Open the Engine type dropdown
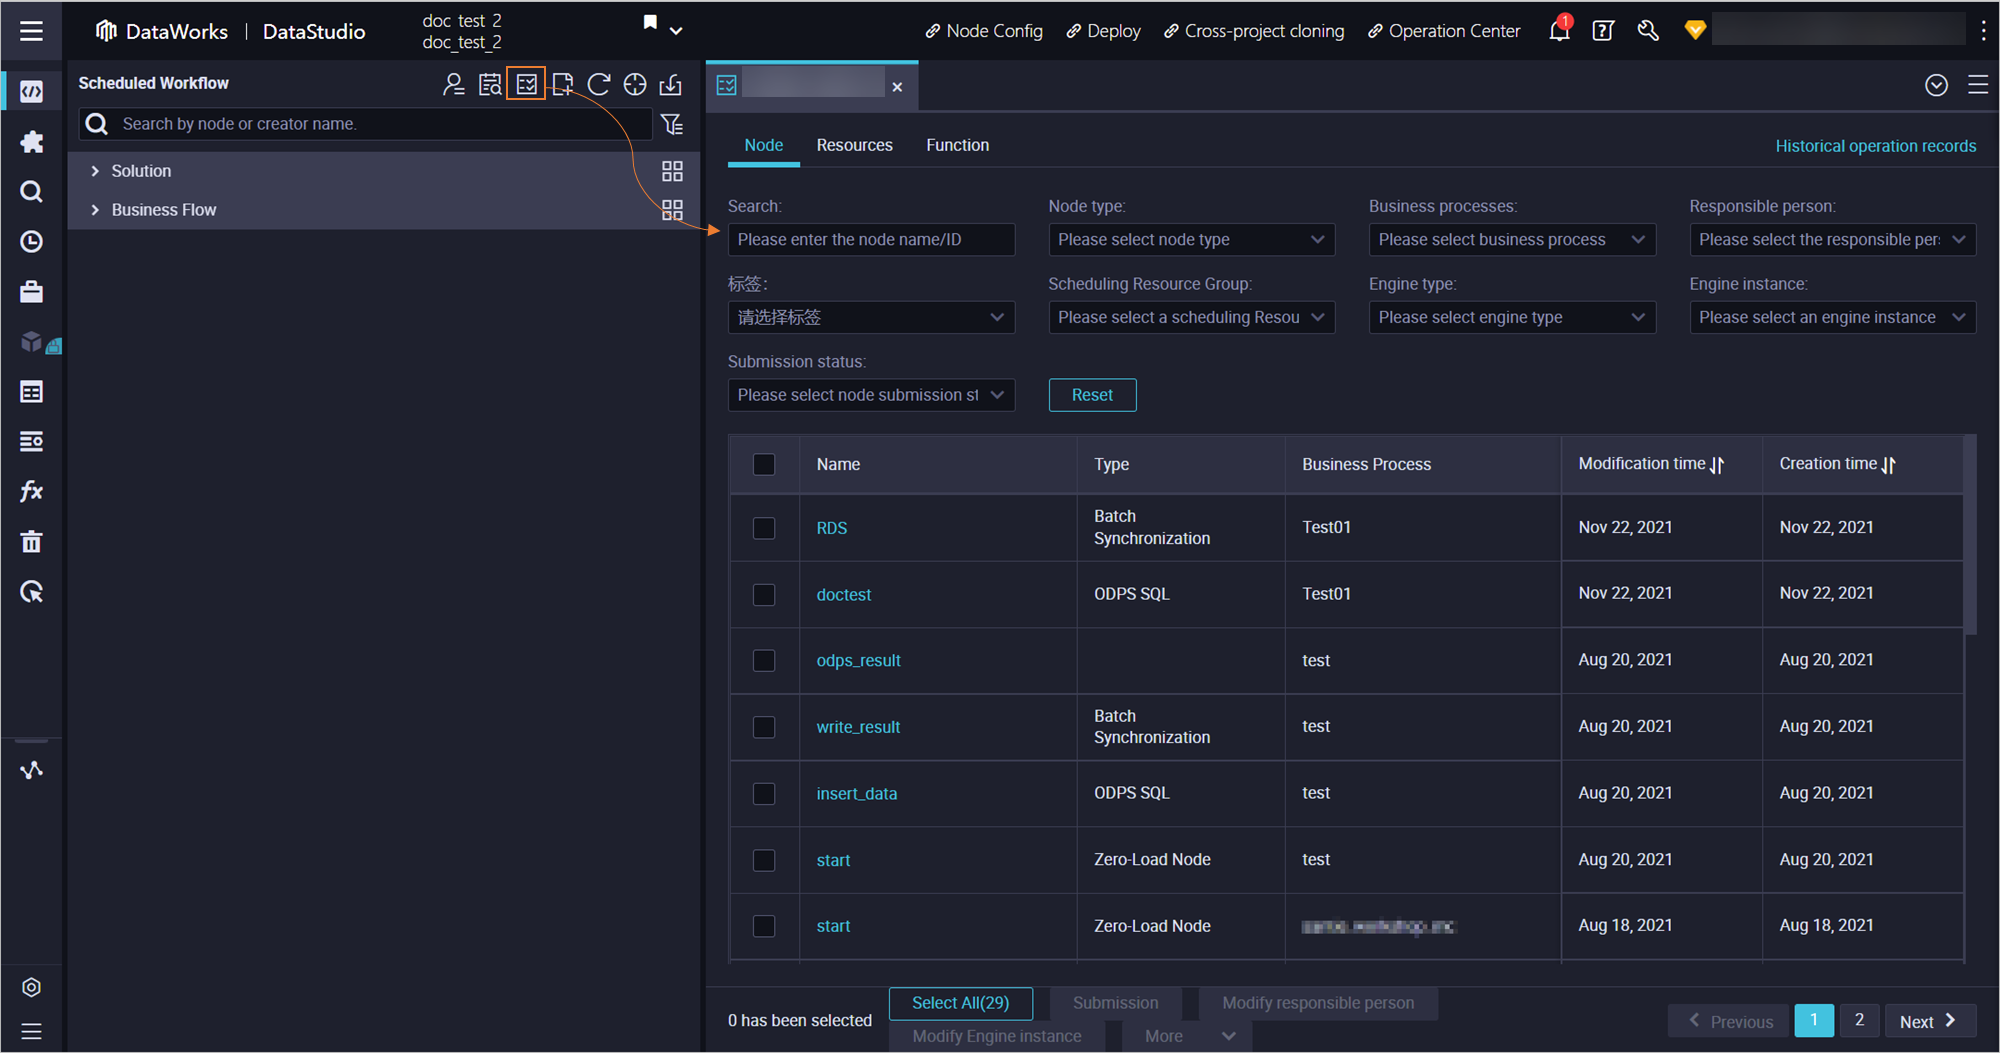Image resolution: width=2000 pixels, height=1053 pixels. click(1512, 317)
